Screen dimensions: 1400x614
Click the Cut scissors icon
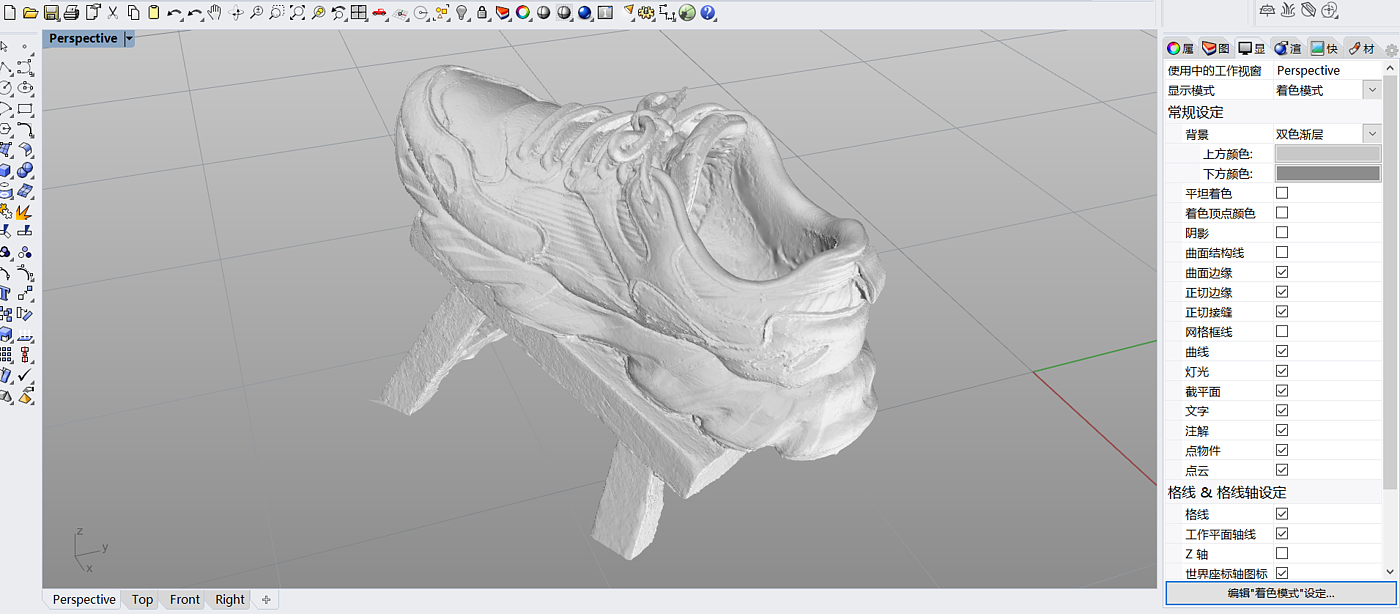(x=113, y=13)
